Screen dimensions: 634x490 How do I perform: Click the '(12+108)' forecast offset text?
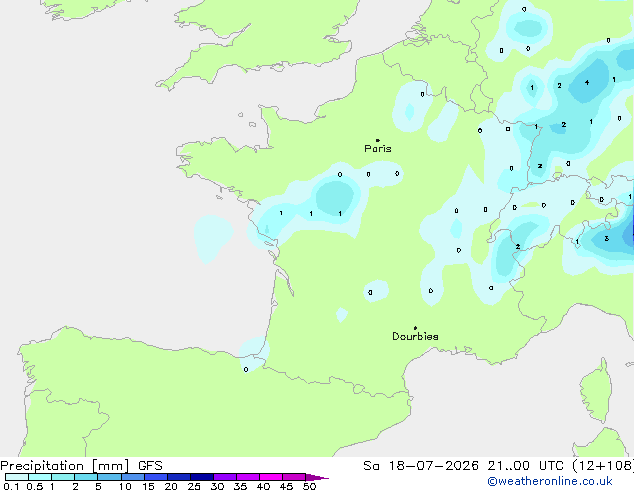point(603,466)
